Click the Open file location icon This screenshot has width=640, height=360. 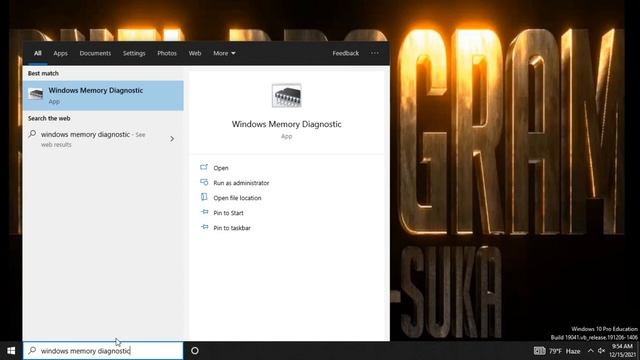coord(204,197)
